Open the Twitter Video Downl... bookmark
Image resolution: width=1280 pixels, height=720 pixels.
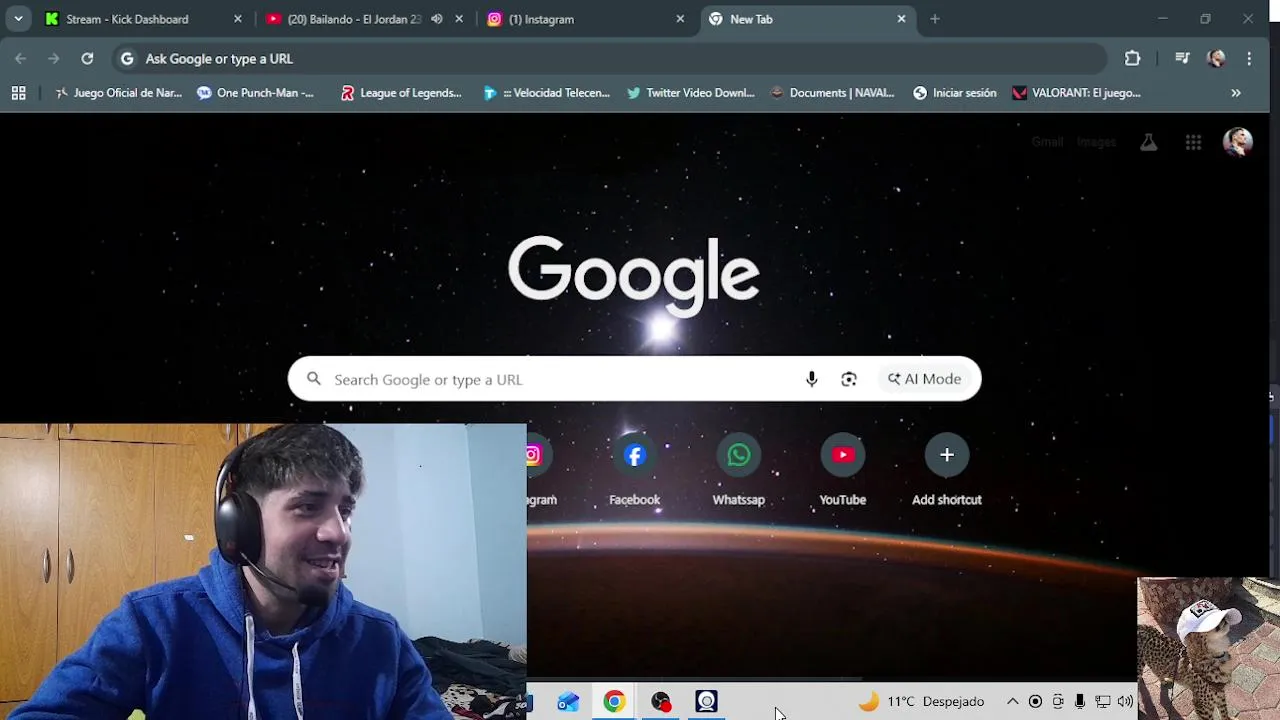[690, 93]
